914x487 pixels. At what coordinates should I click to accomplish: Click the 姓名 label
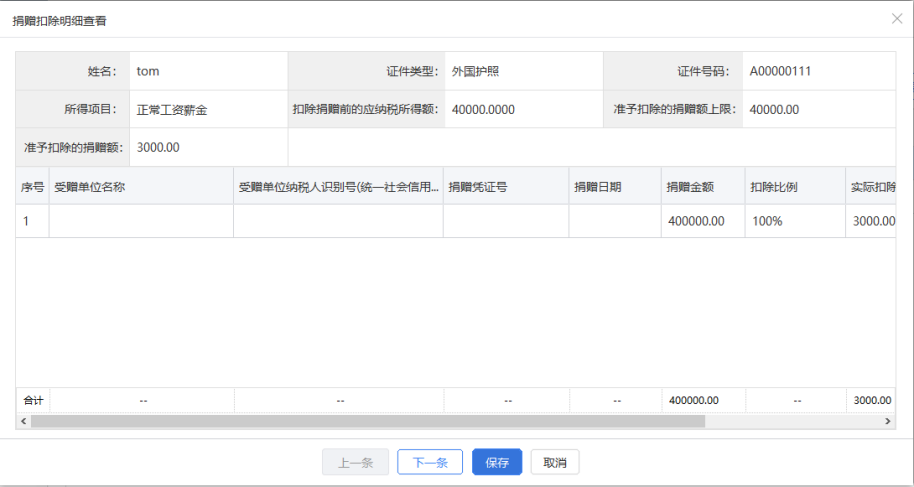point(103,71)
